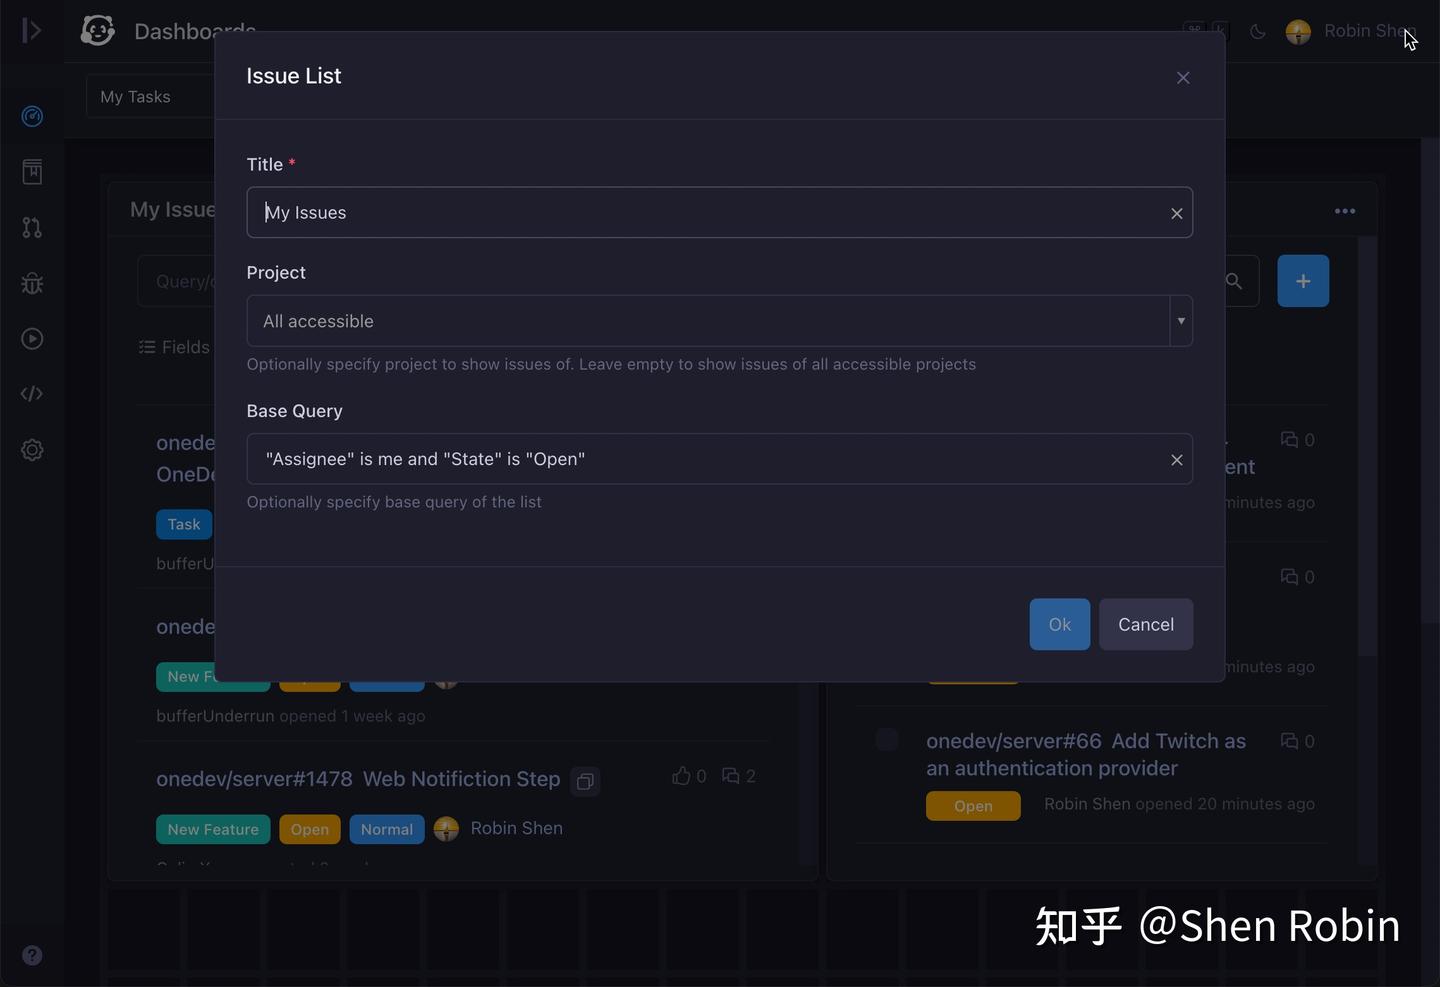Open the widget three-dots menu
Image resolution: width=1440 pixels, height=987 pixels.
point(1345,211)
